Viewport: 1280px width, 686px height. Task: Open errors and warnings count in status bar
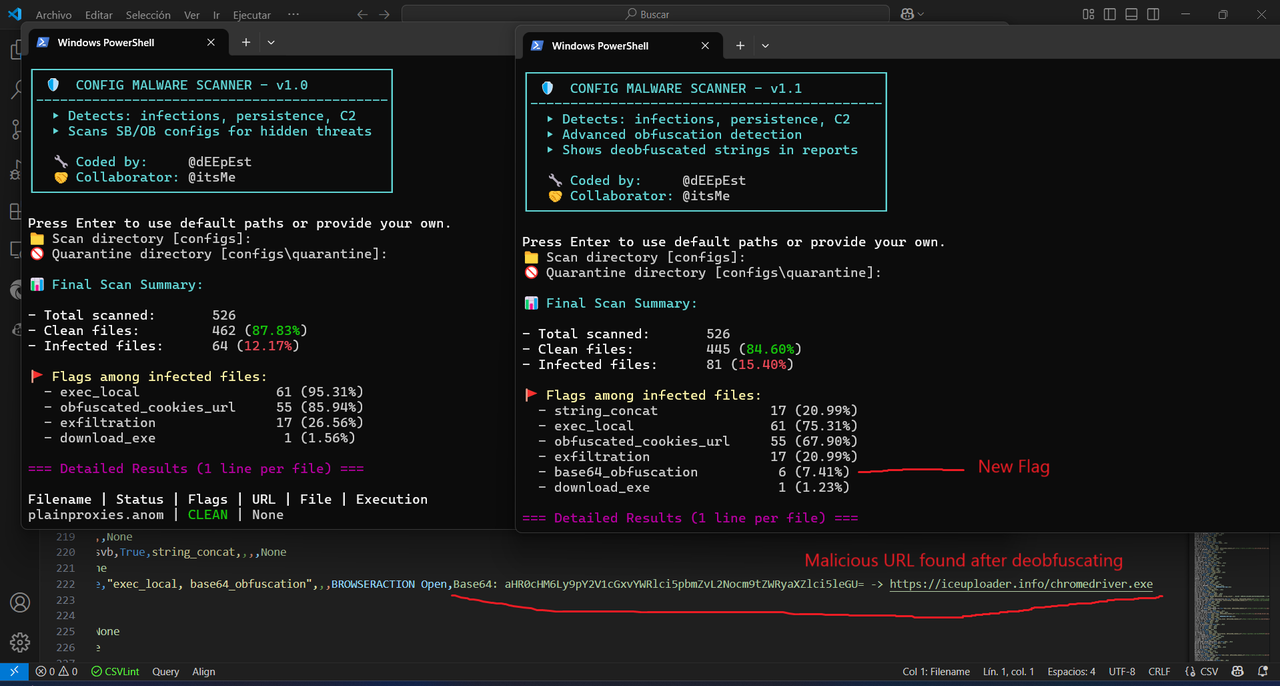[56, 672]
